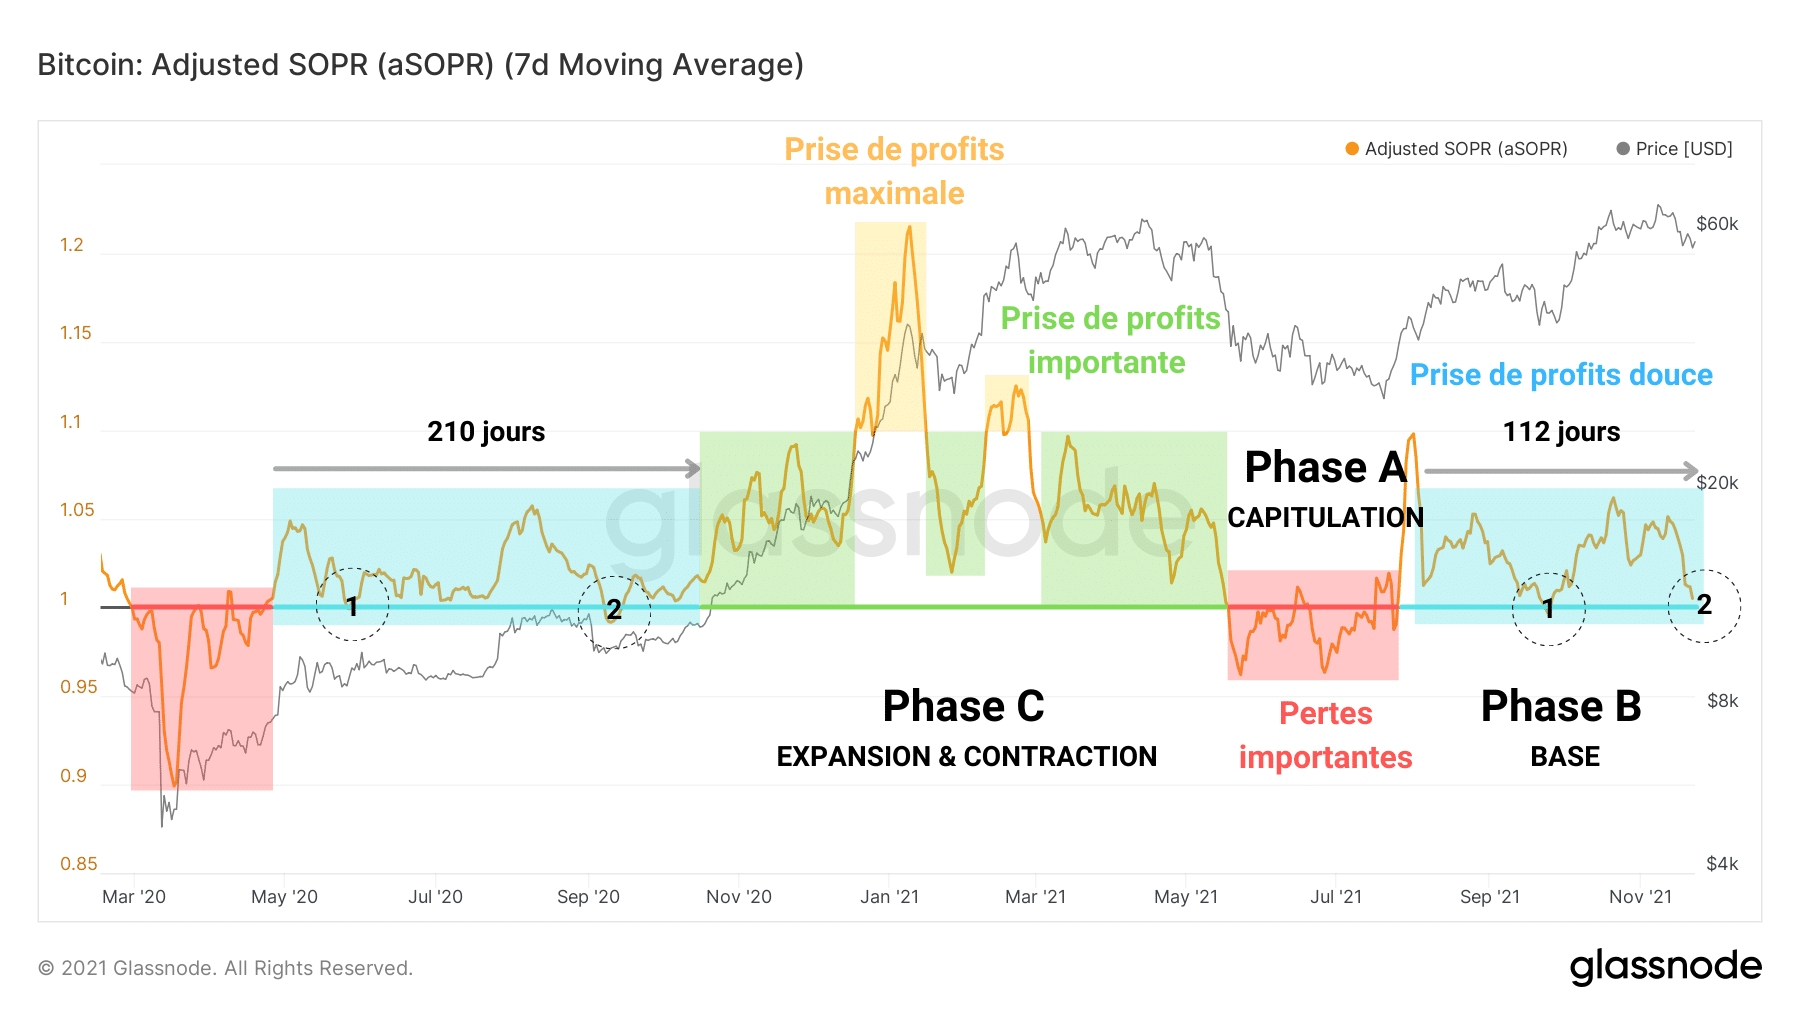This screenshot has height=1013, width=1800.
Task: Toggle the Adjusted SOPR (aSOPR) legend label
Action: (x=1466, y=149)
